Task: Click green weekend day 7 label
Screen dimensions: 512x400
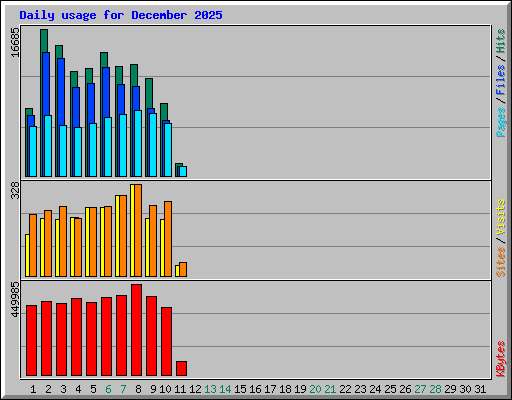Action: point(123,389)
